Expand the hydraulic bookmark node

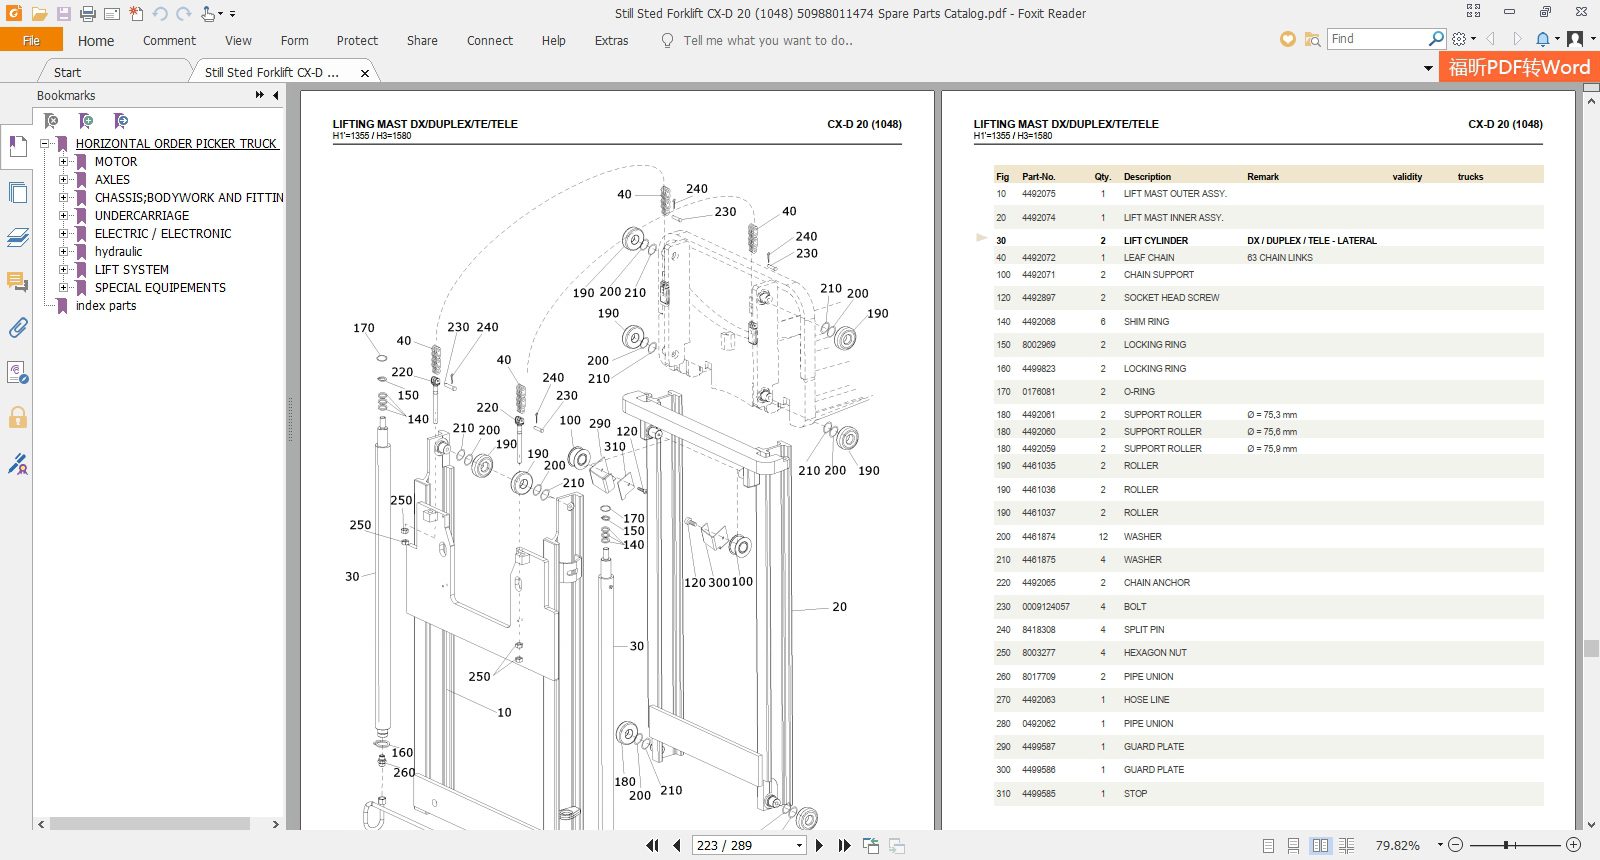click(x=64, y=251)
